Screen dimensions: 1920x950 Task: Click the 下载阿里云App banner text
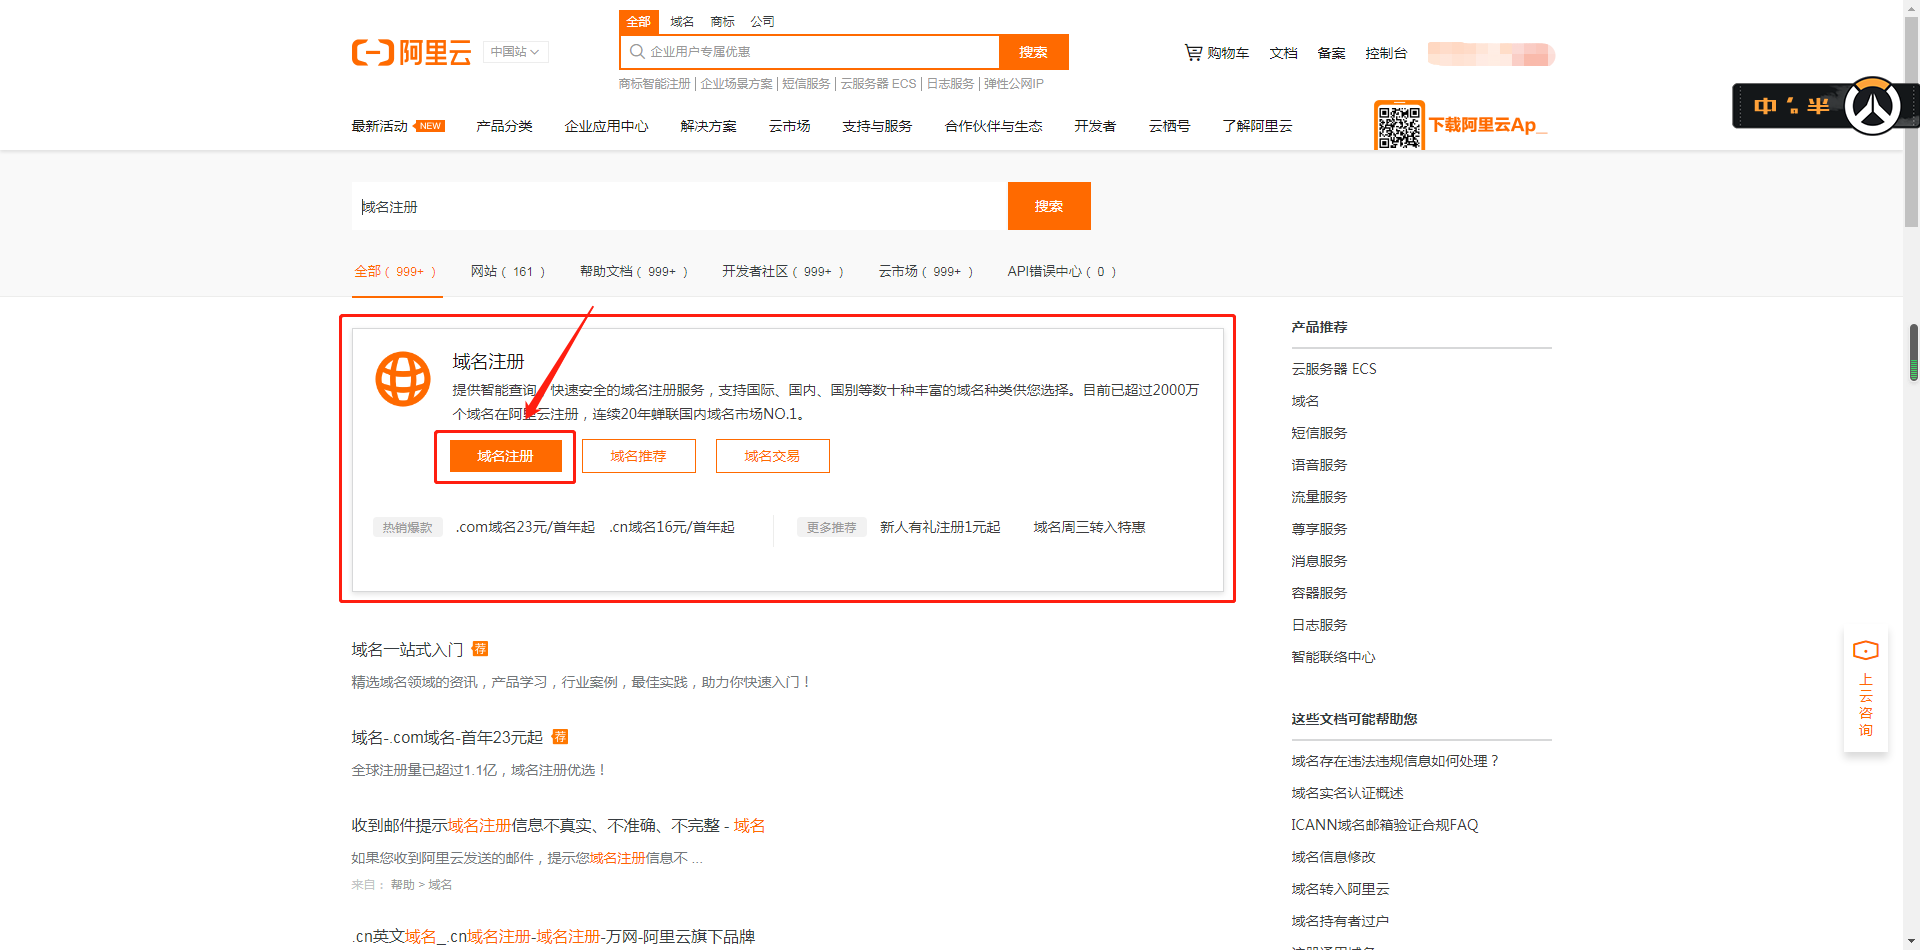tap(1487, 125)
